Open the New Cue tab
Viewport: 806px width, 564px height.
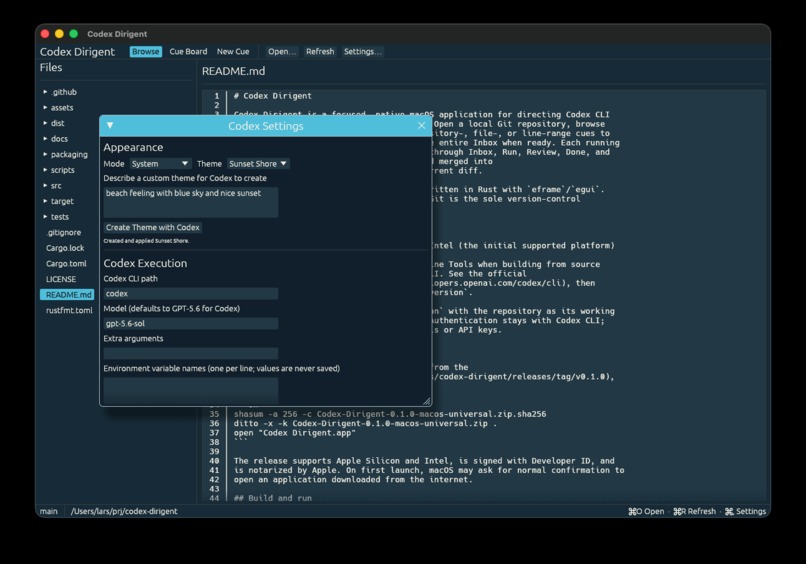pyautogui.click(x=233, y=51)
